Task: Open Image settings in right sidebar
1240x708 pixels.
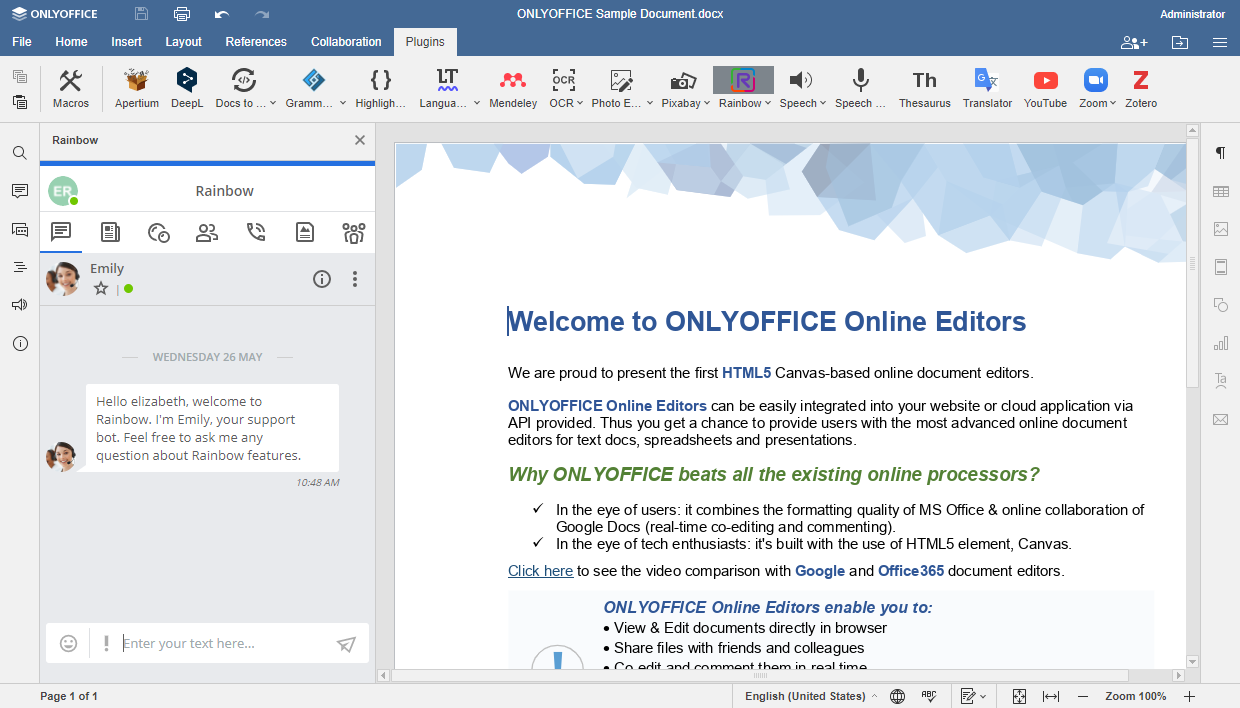Action: pos(1220,229)
